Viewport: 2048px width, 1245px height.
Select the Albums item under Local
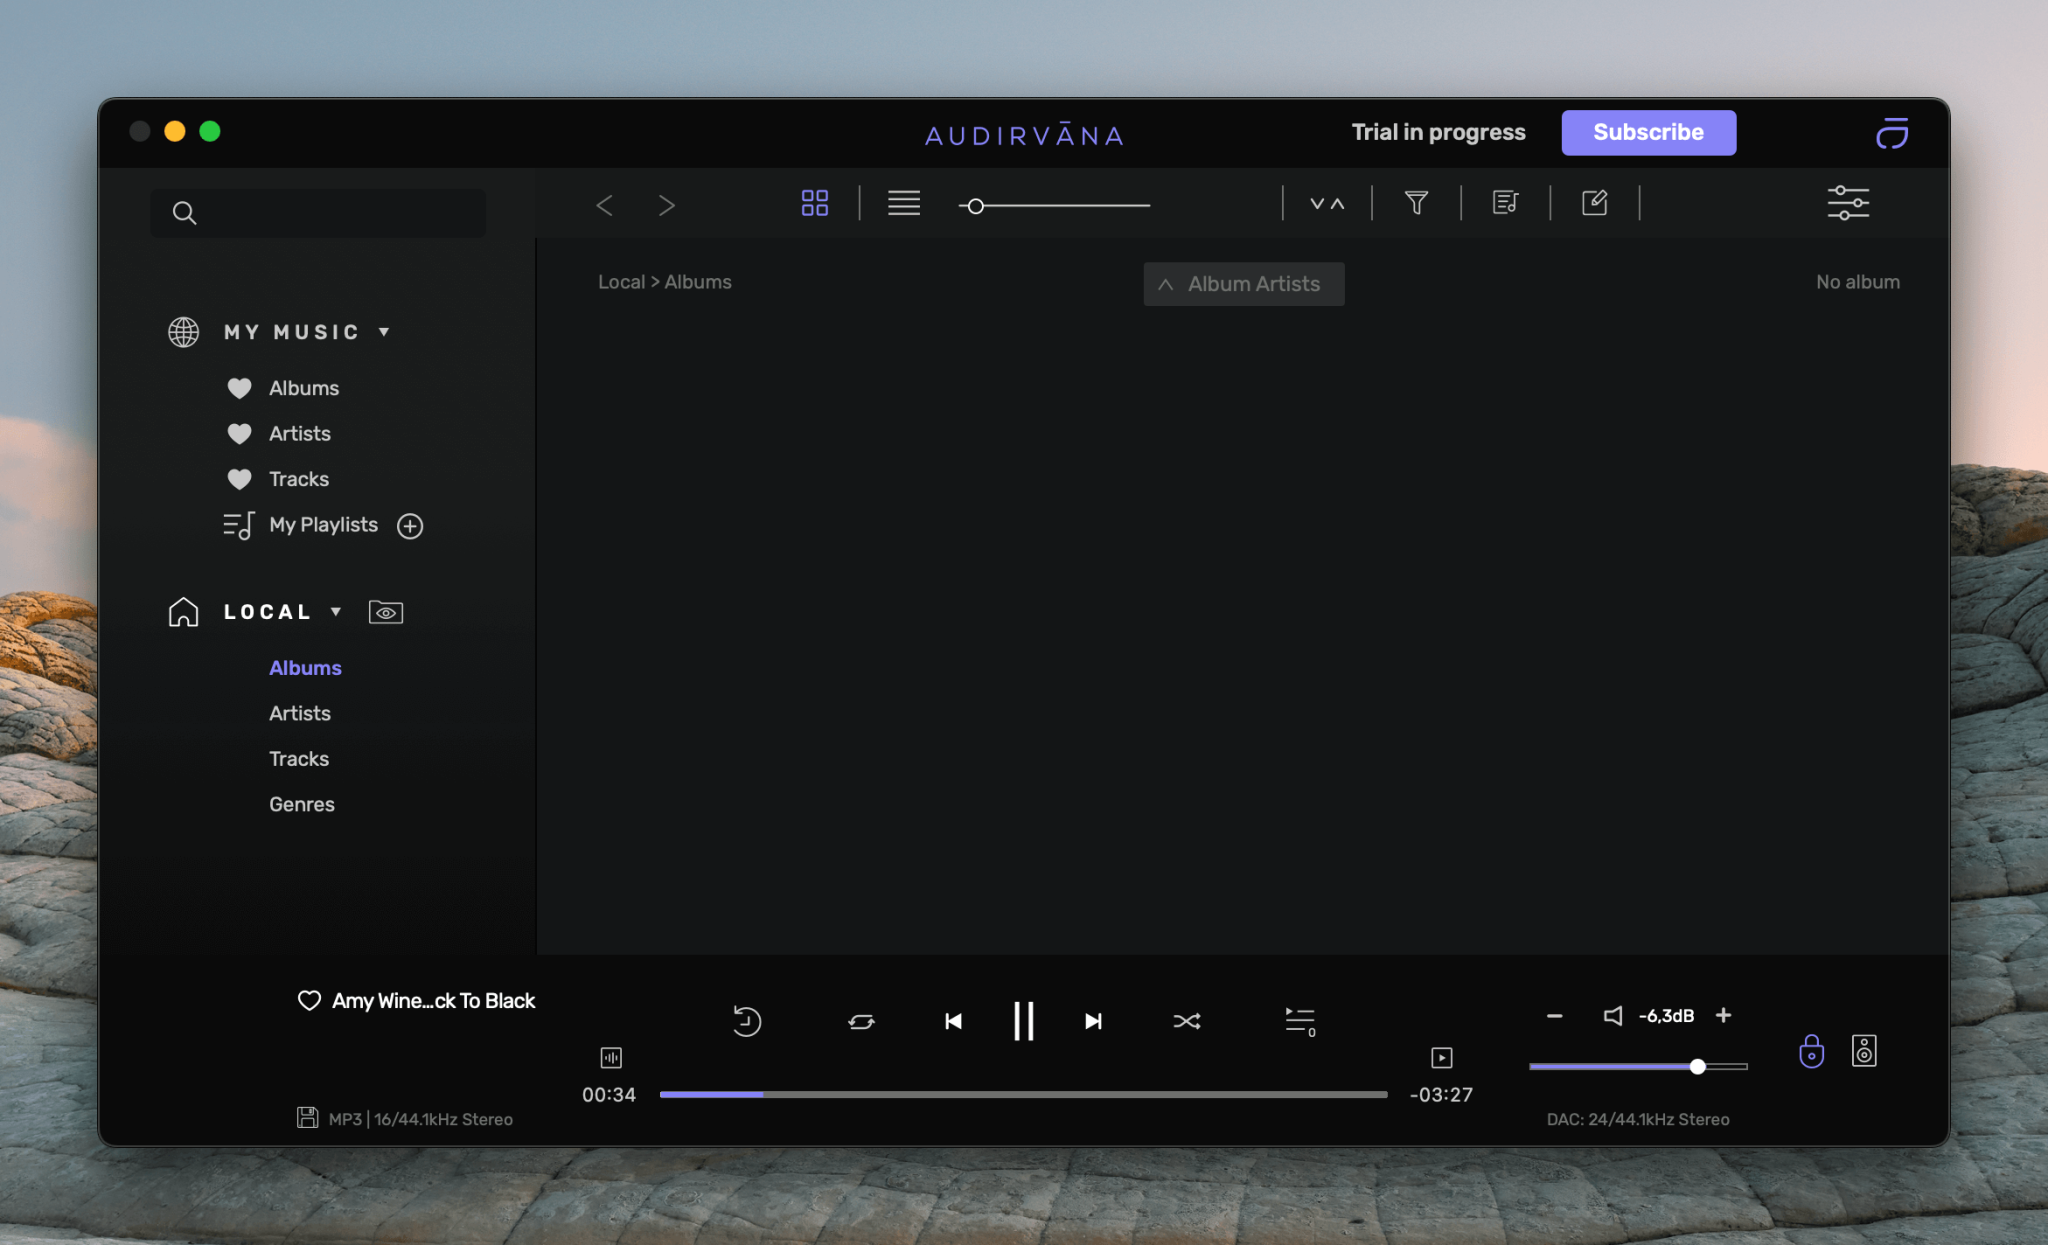304,667
